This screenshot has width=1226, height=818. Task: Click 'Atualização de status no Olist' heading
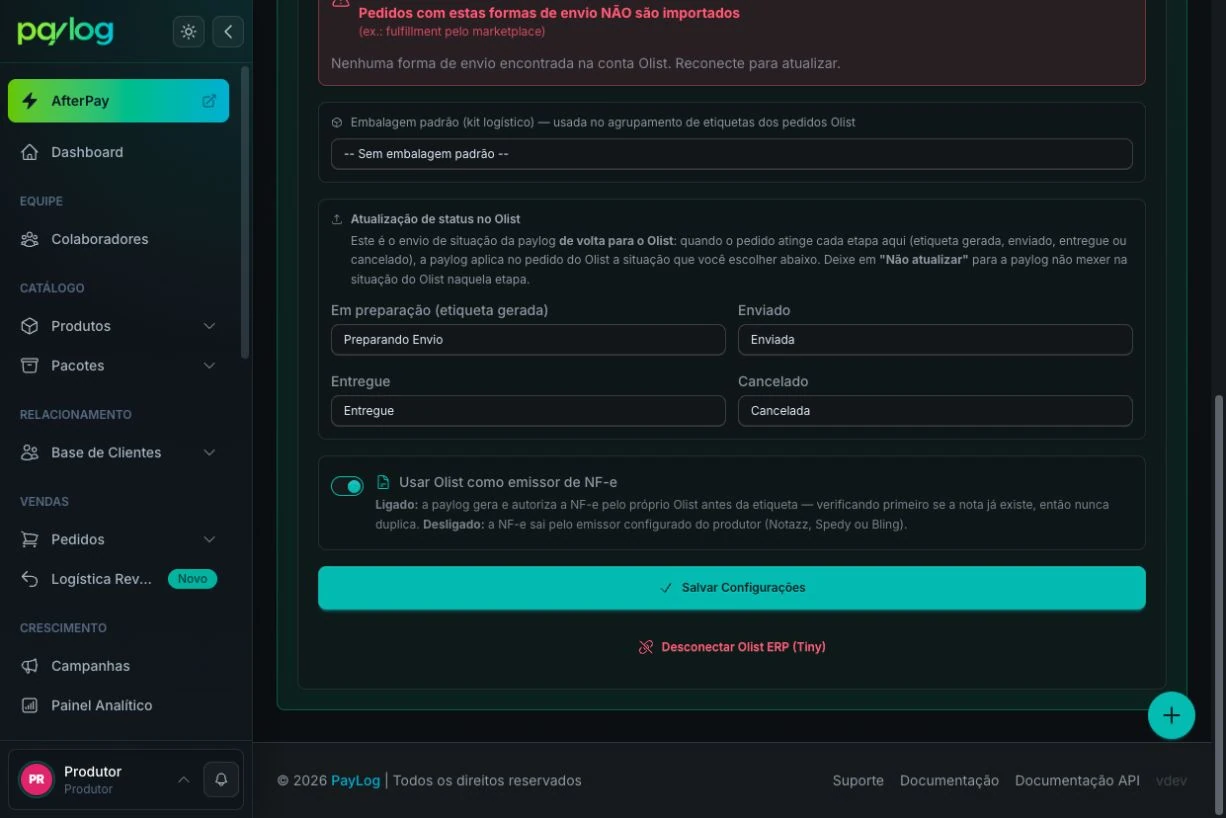(435, 219)
